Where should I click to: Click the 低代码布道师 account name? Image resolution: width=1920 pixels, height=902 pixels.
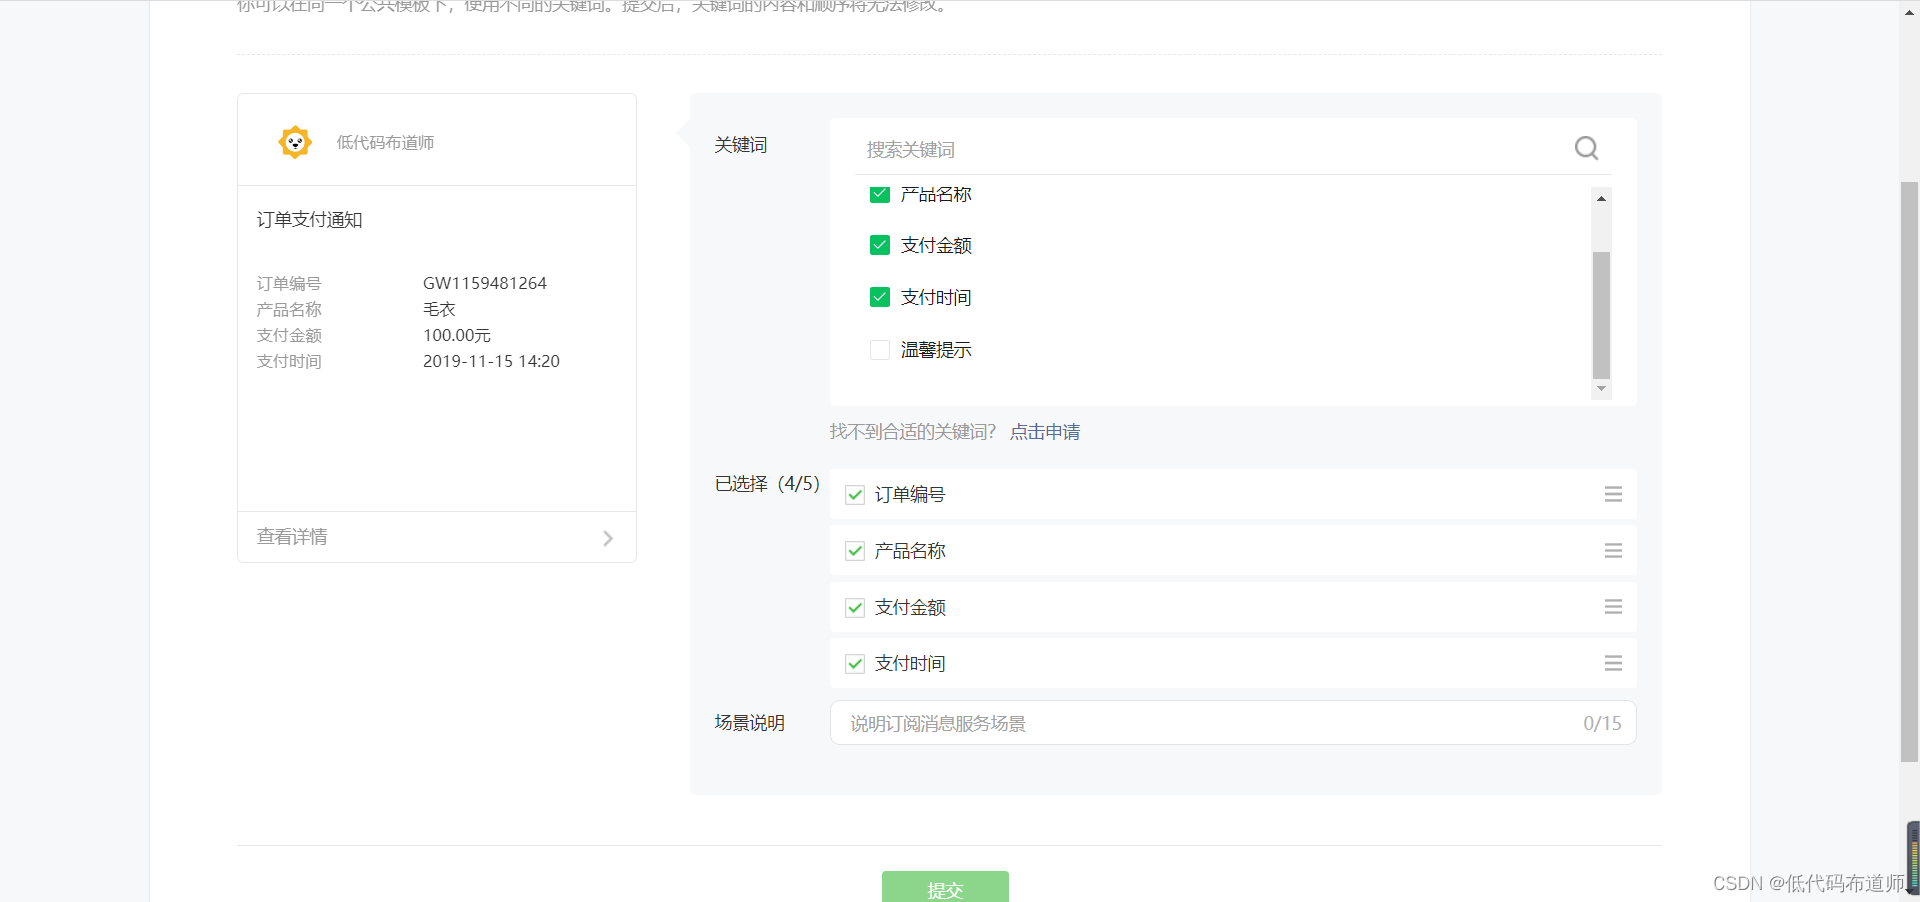point(385,143)
